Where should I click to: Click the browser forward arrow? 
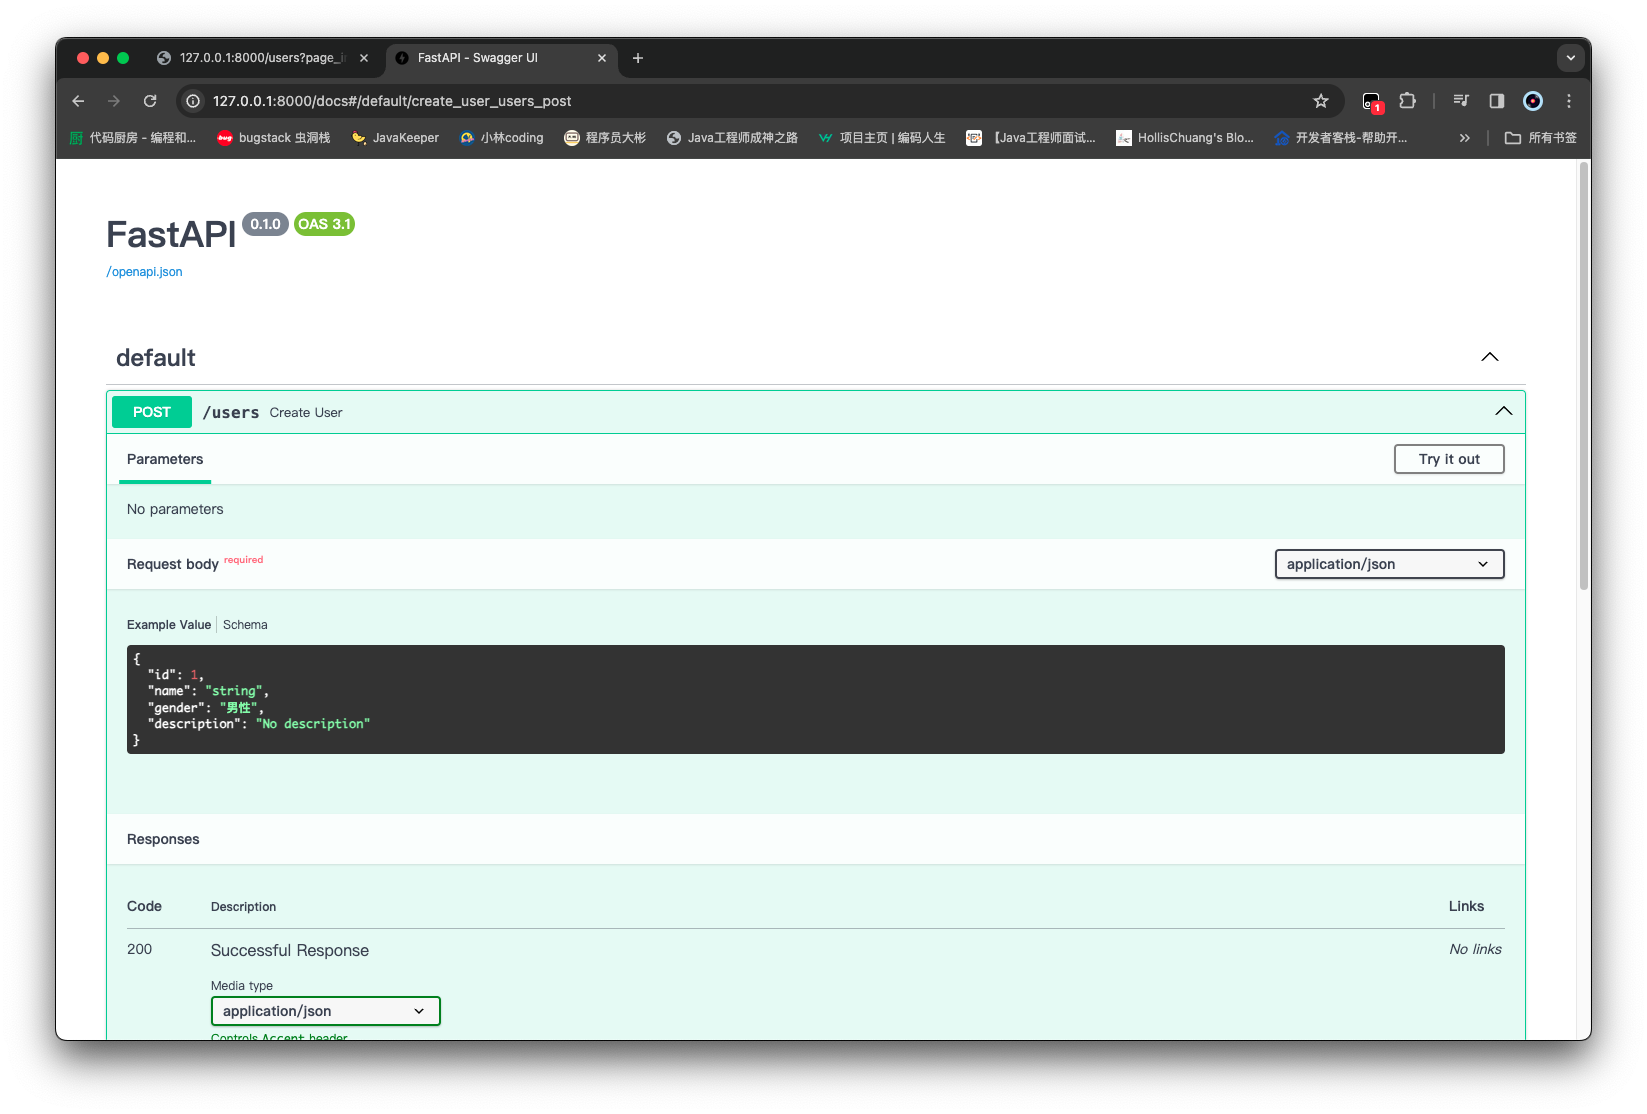pos(114,101)
